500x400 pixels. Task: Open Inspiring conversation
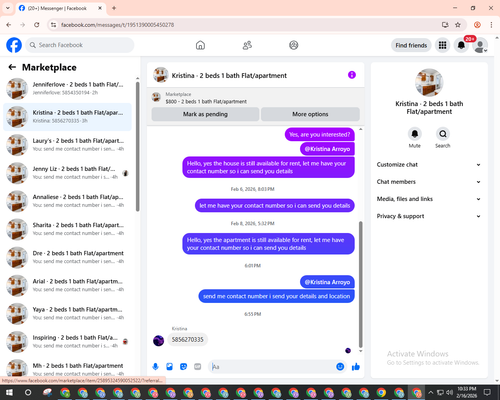tap(68, 342)
